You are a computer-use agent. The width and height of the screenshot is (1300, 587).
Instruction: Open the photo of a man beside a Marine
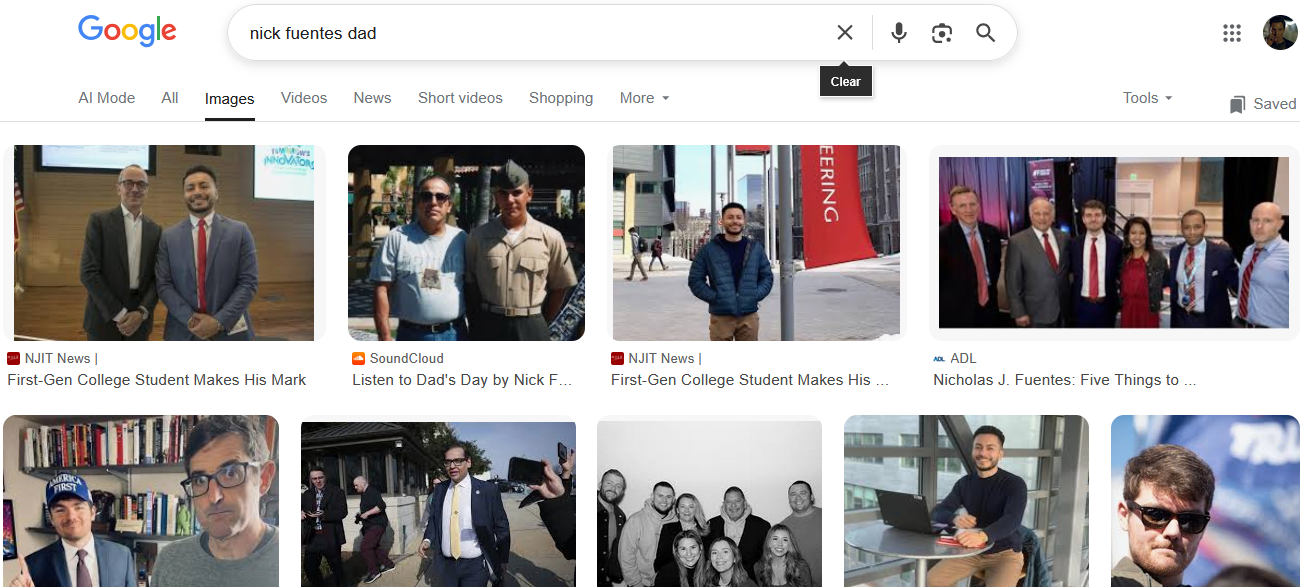click(466, 243)
